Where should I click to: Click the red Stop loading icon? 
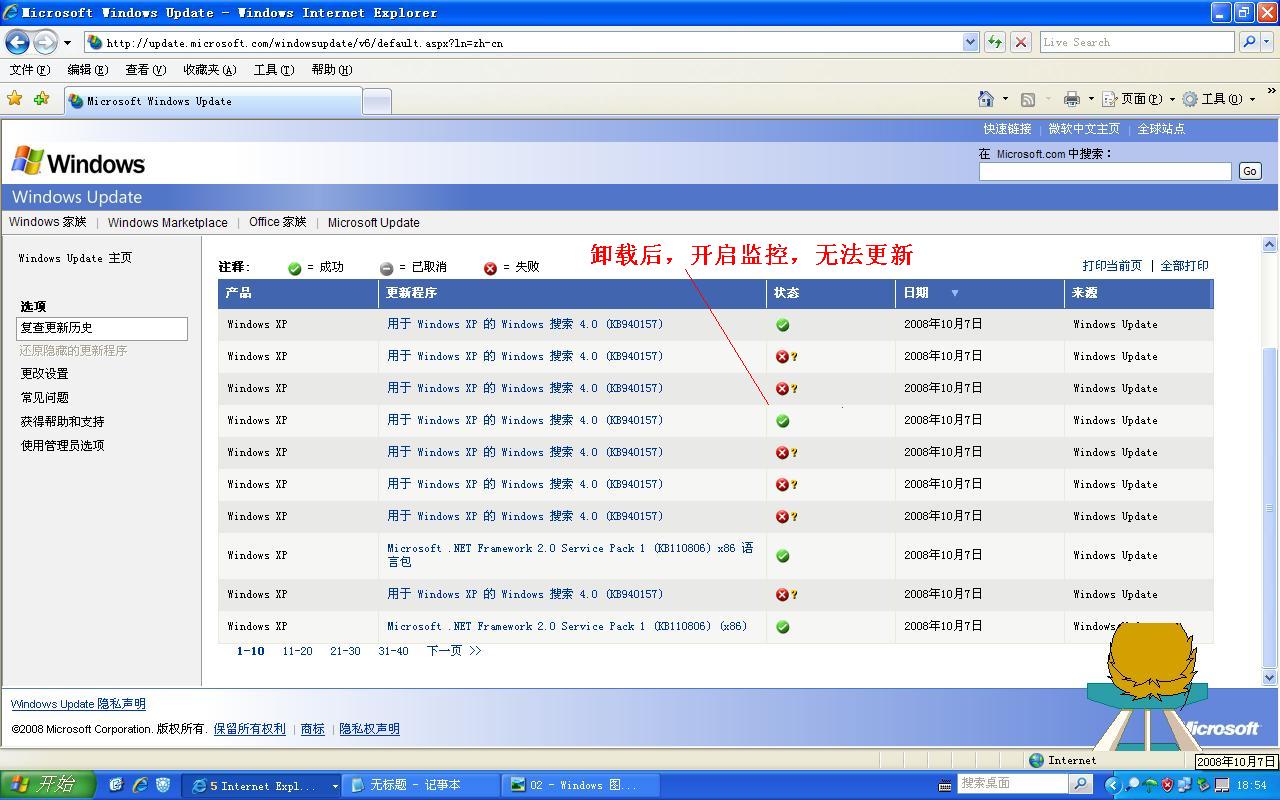pyautogui.click(x=1021, y=42)
